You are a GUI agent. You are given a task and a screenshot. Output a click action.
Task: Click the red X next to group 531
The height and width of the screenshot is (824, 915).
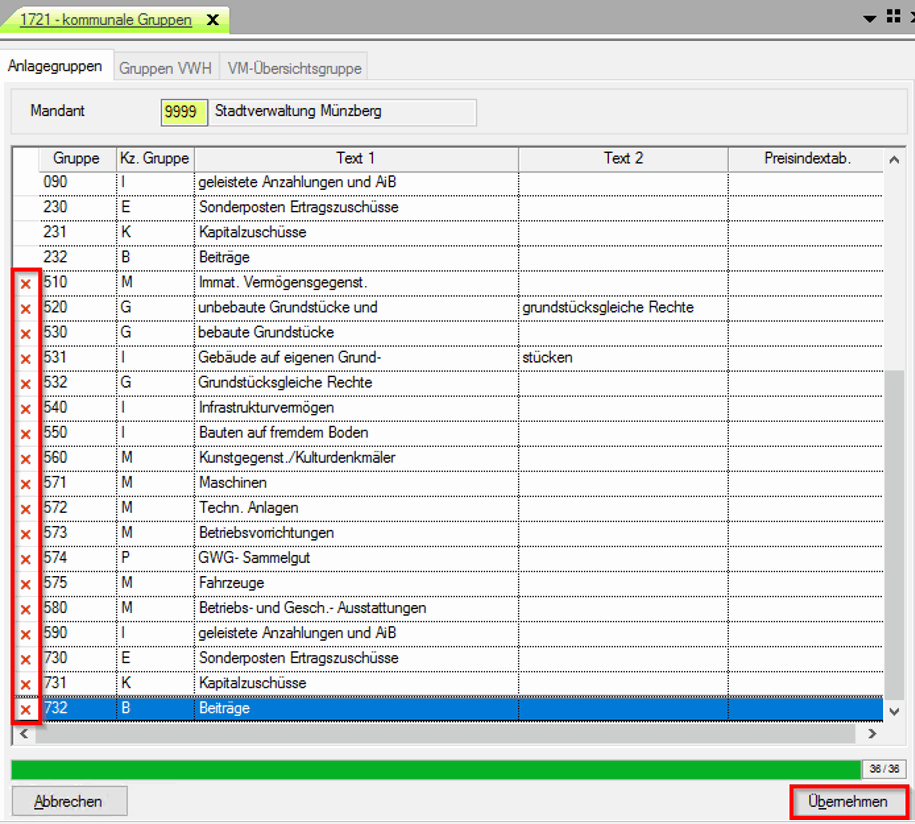coord(26,358)
